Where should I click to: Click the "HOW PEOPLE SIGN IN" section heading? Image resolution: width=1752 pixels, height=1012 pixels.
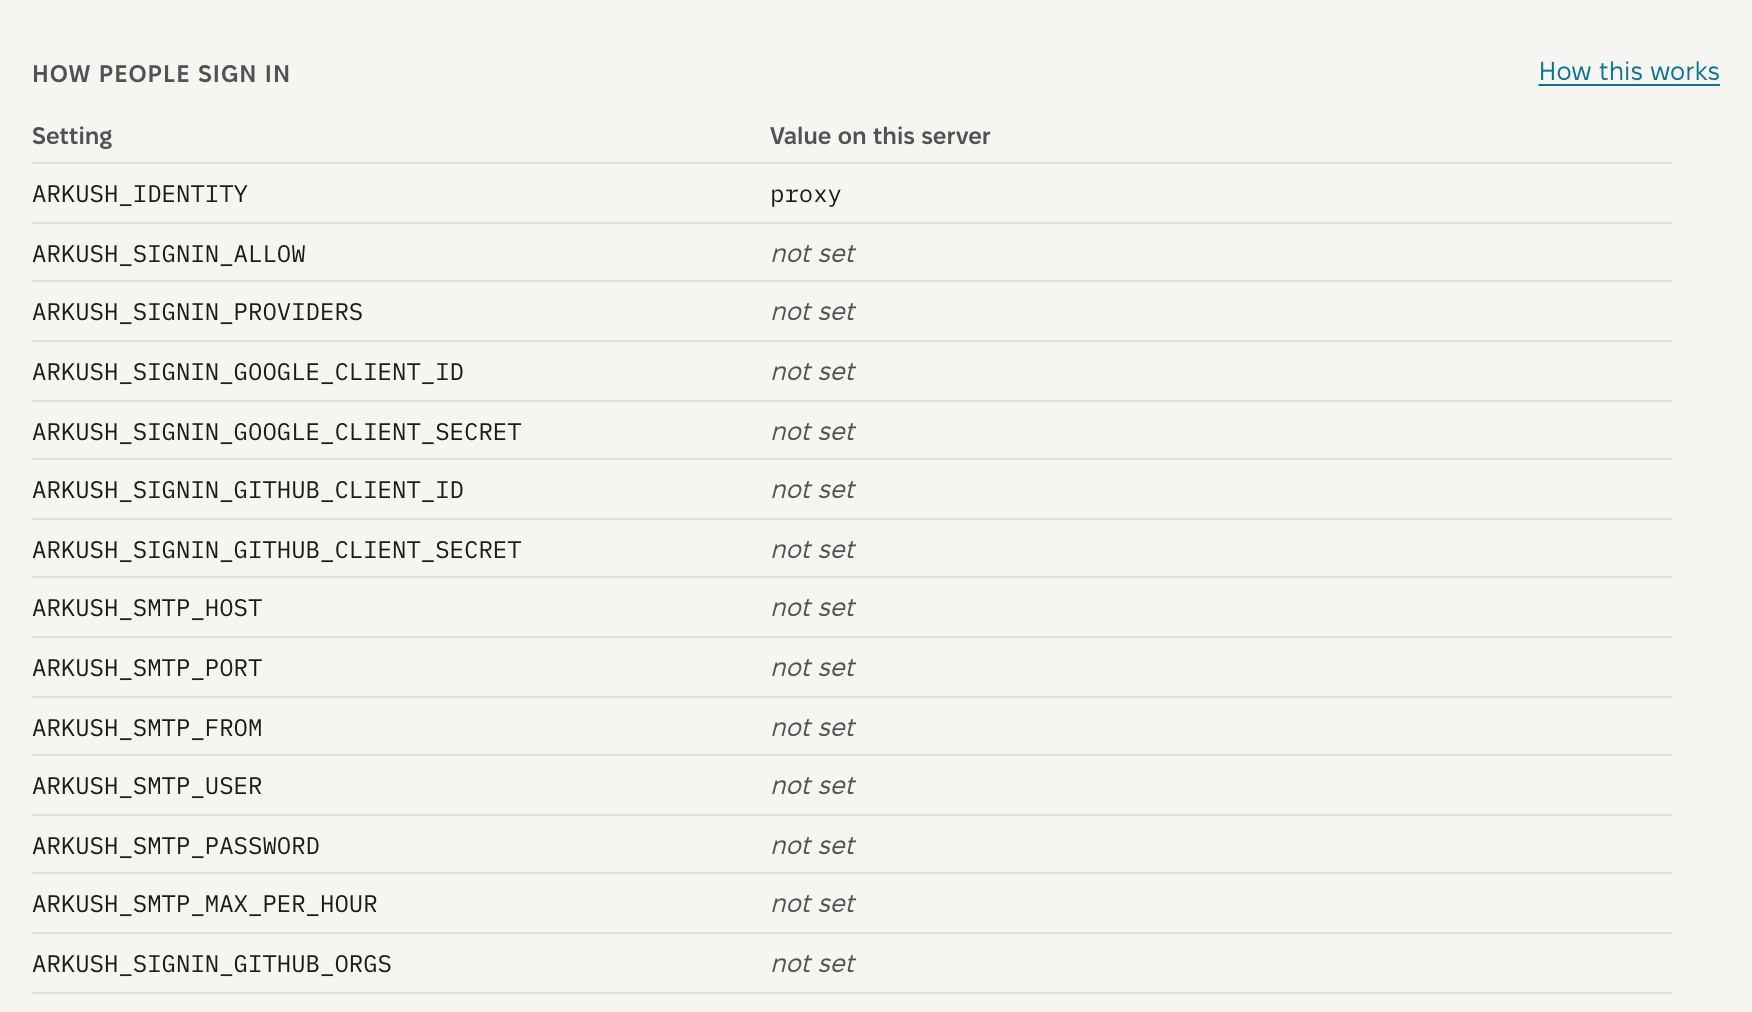[161, 74]
